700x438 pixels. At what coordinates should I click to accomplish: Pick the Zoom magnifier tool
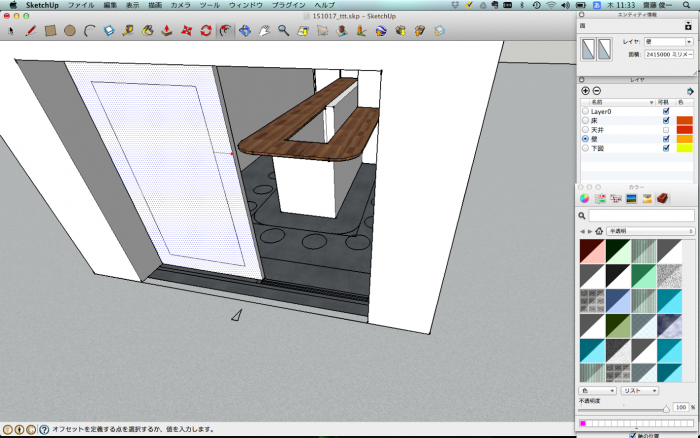pyautogui.click(x=284, y=31)
